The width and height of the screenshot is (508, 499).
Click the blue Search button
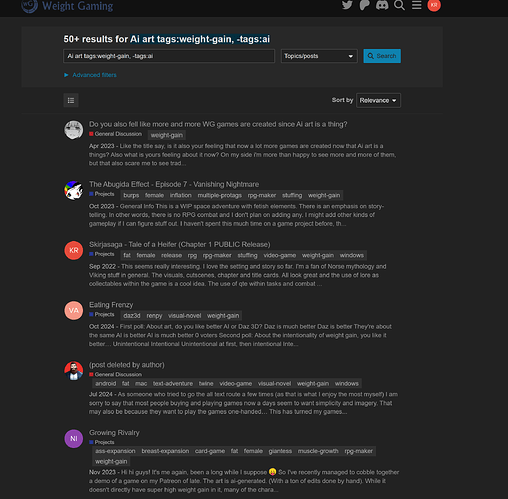click(x=382, y=56)
